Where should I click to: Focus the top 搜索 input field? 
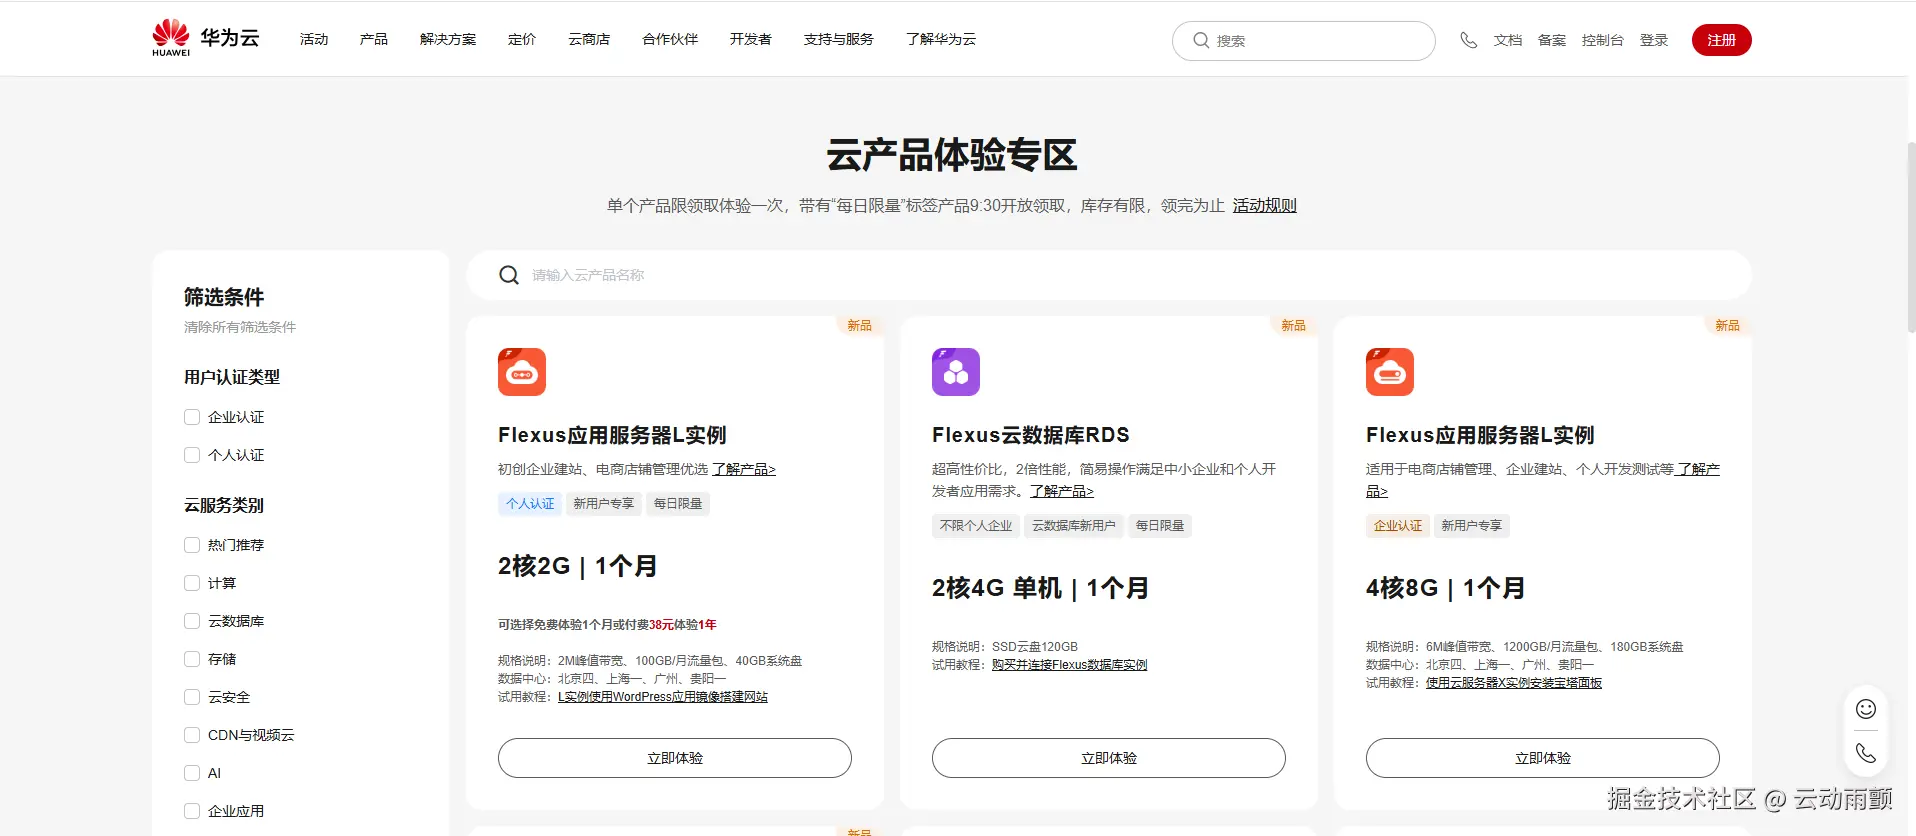tap(1304, 41)
